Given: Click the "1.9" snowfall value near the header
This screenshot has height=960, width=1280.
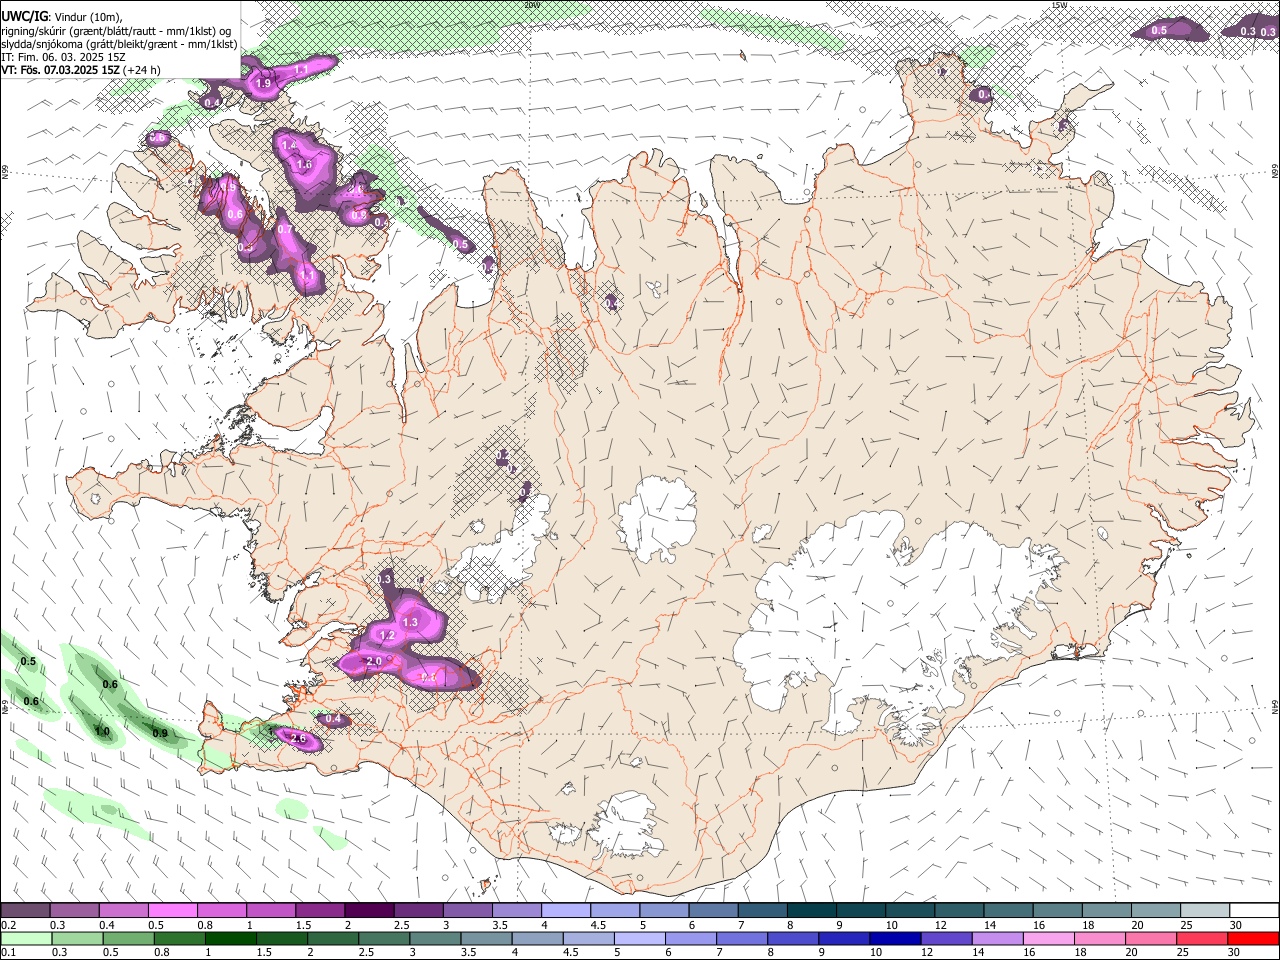Looking at the screenshot, I should point(264,84).
